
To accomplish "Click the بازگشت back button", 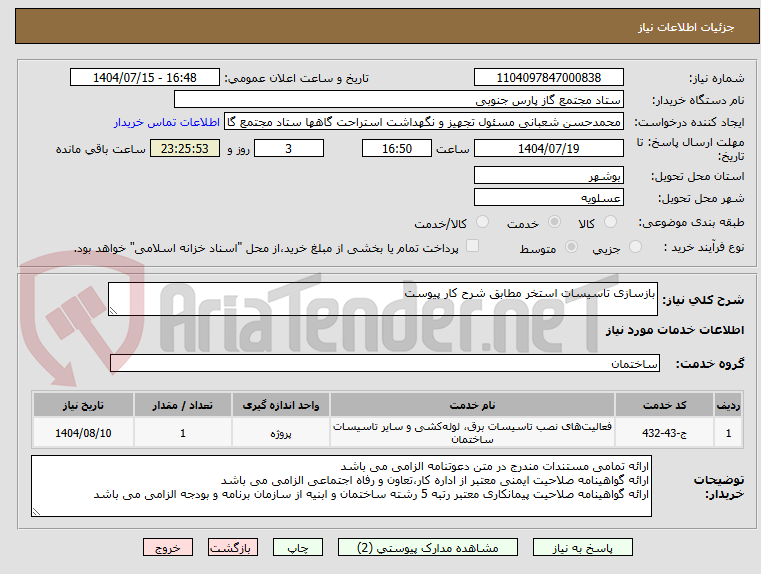I will [x=232, y=547].
